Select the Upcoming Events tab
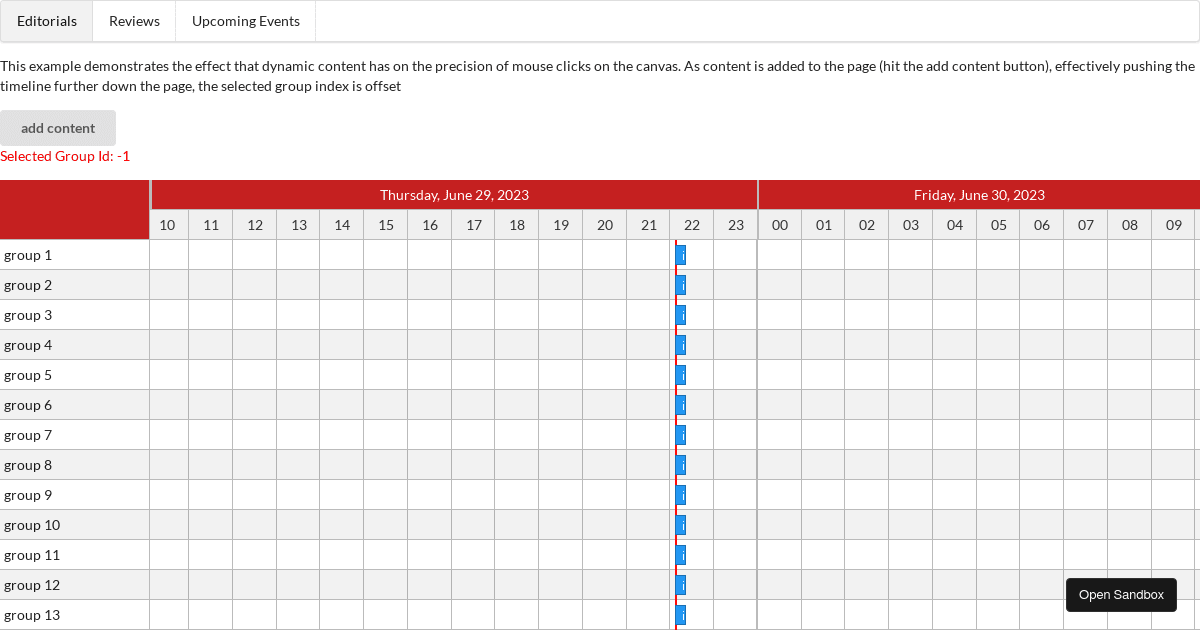 tap(246, 21)
